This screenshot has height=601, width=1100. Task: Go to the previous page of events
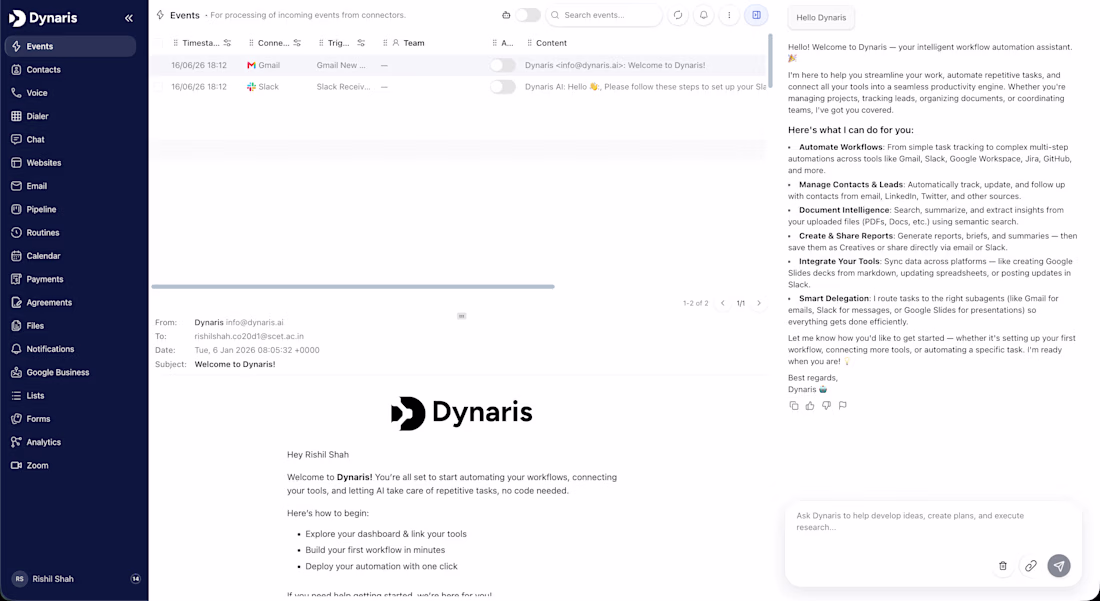pyautogui.click(x=723, y=303)
